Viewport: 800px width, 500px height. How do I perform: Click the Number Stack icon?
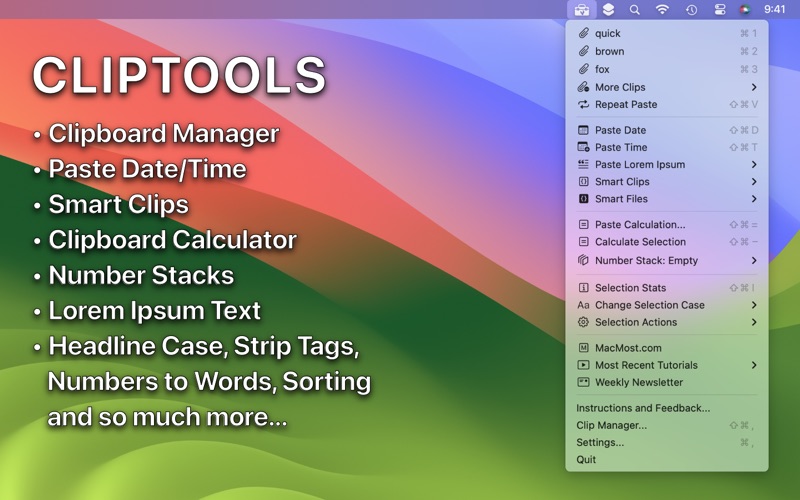pos(583,260)
